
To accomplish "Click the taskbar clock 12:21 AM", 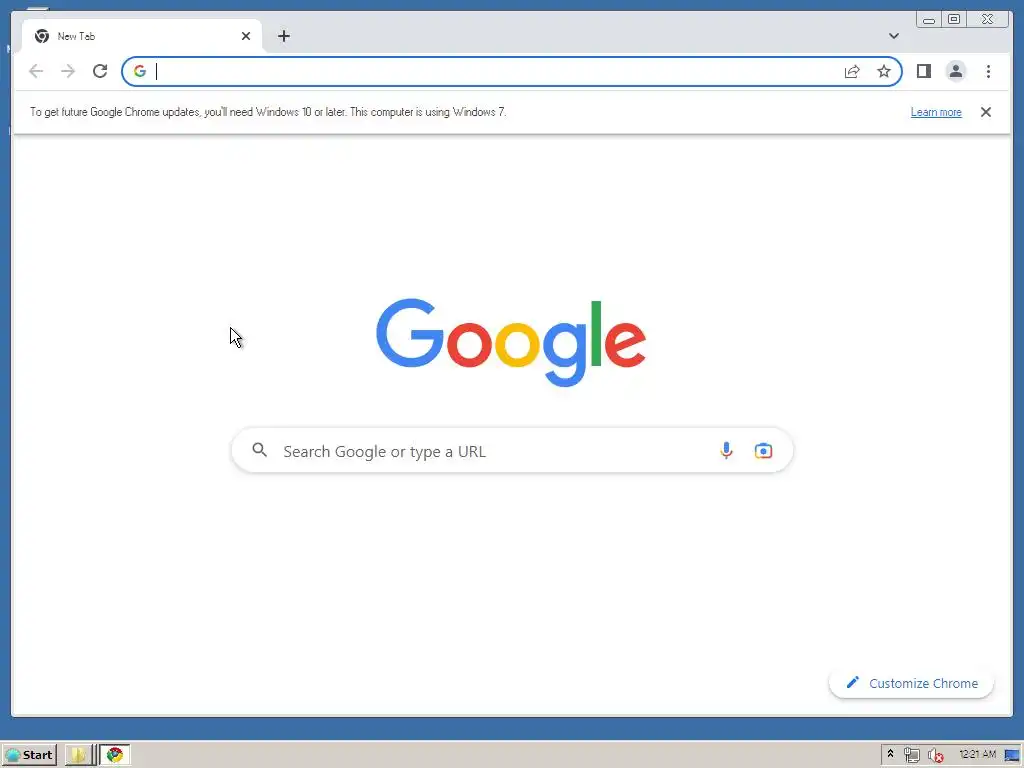I will [x=977, y=754].
